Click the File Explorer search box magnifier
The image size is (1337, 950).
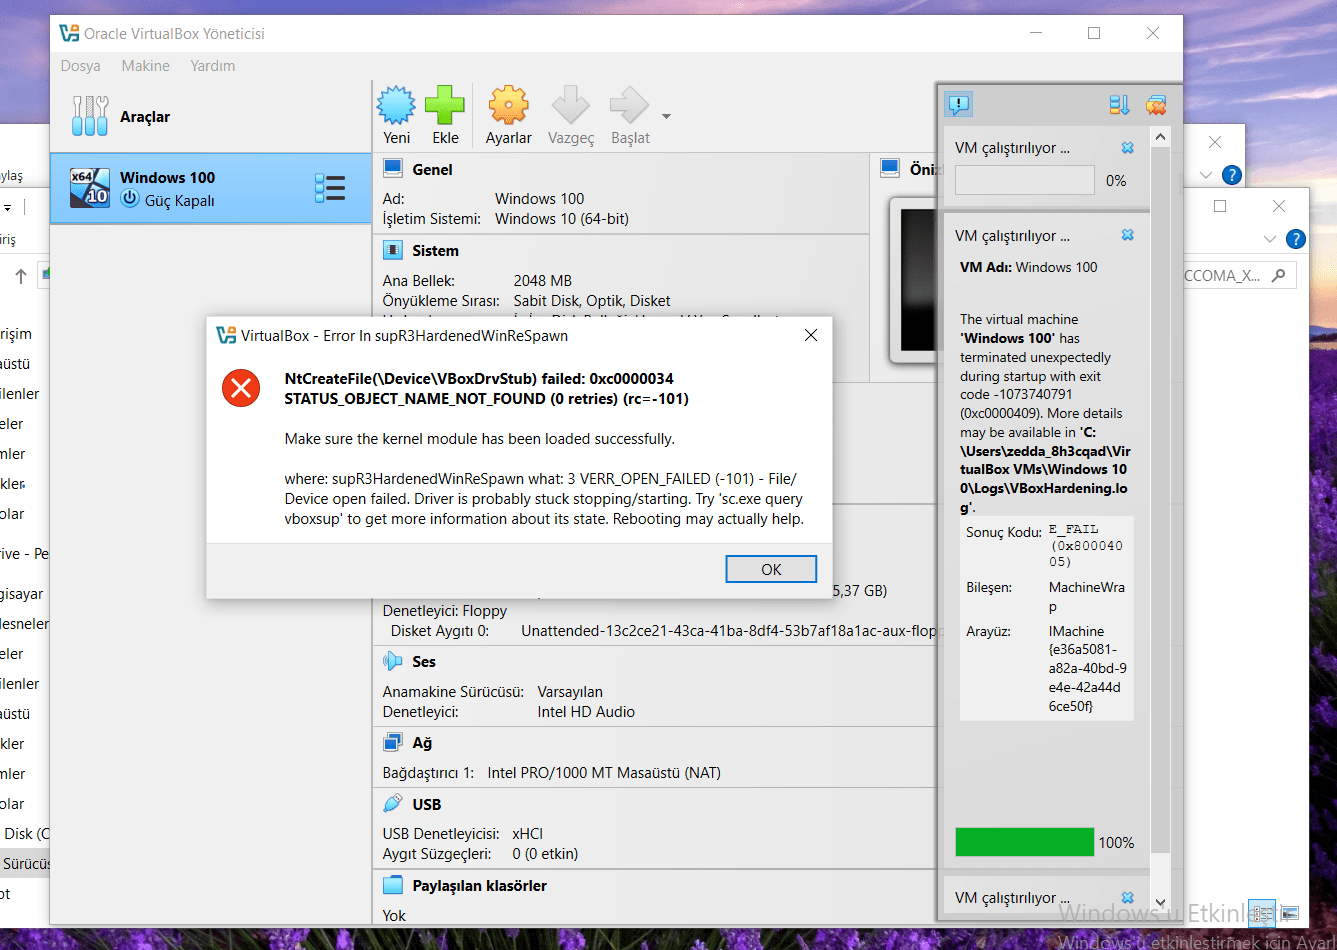click(1278, 275)
